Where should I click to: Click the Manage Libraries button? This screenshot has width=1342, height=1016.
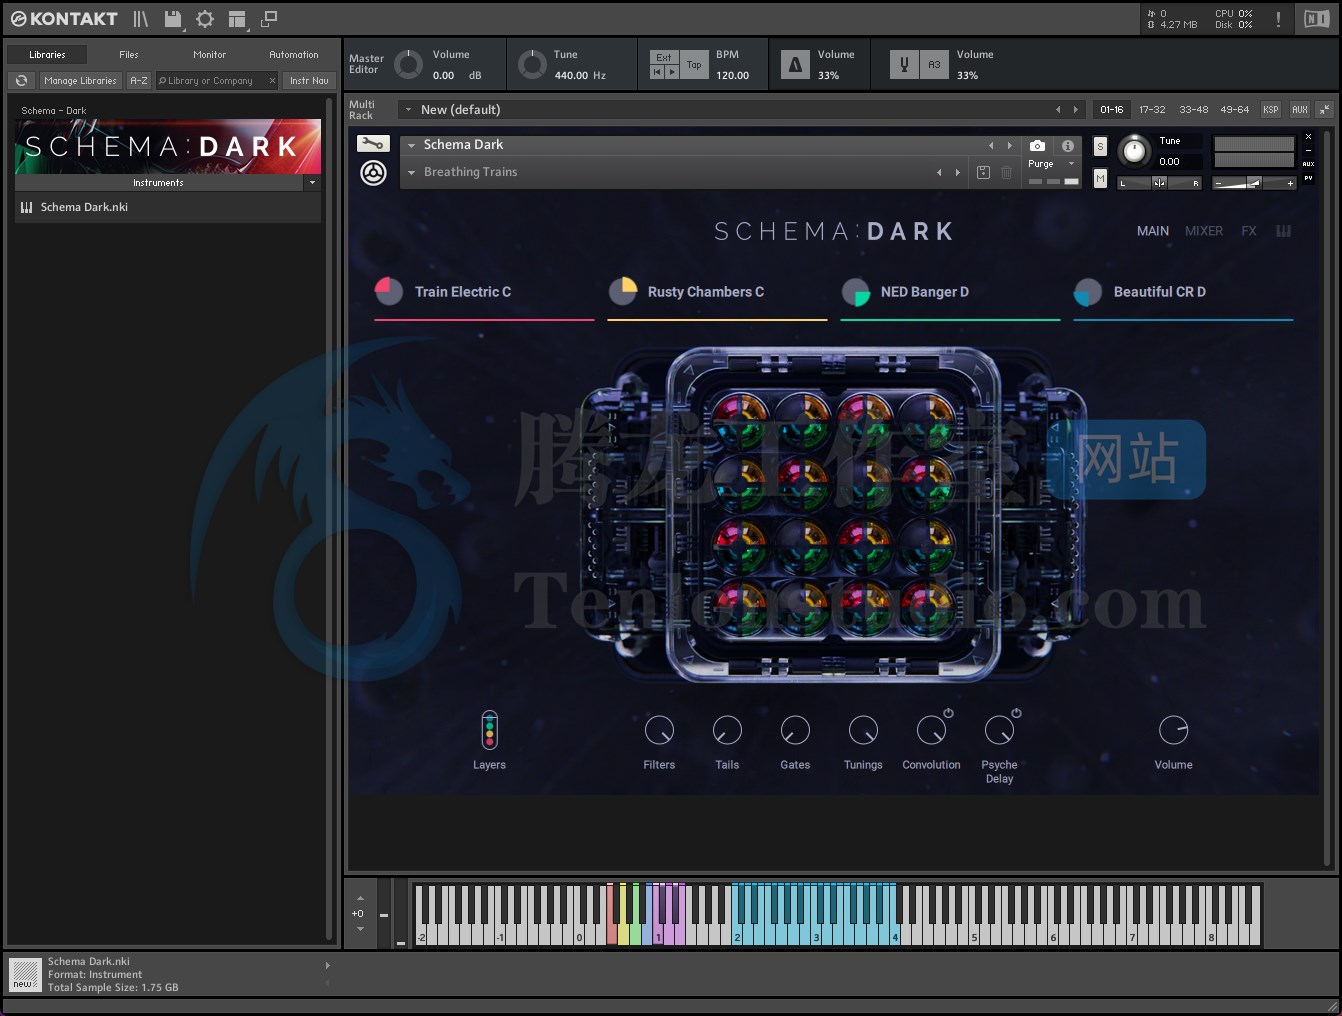point(80,81)
